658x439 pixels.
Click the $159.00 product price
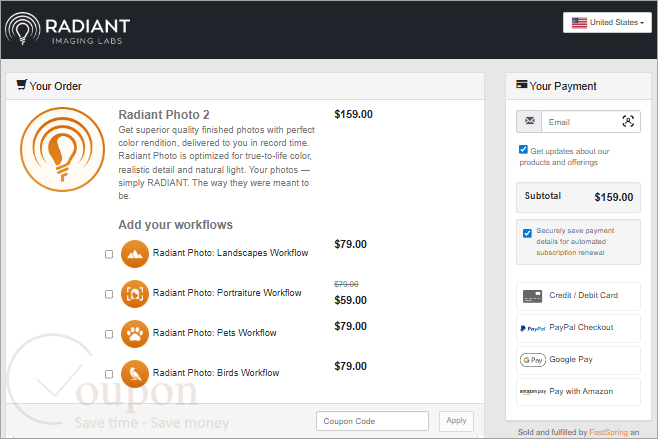(x=353, y=114)
